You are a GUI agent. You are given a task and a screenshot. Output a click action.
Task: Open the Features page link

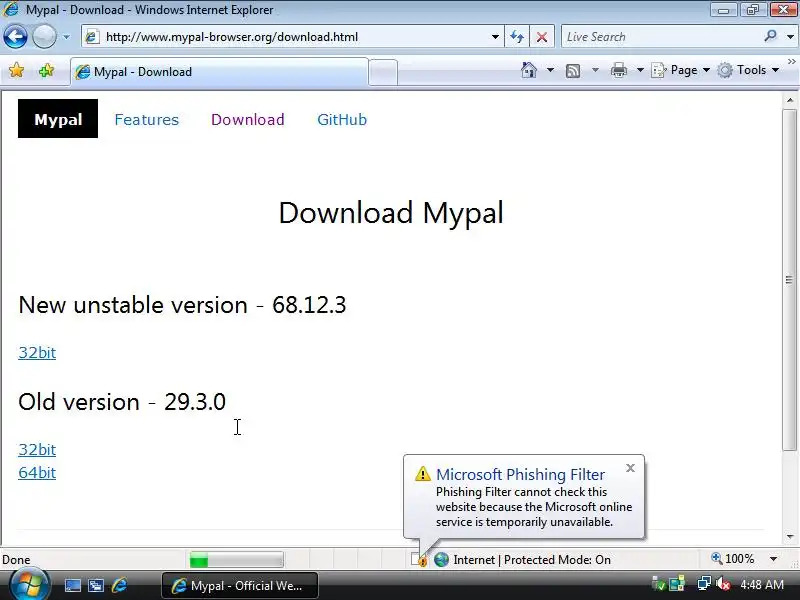tap(146, 119)
